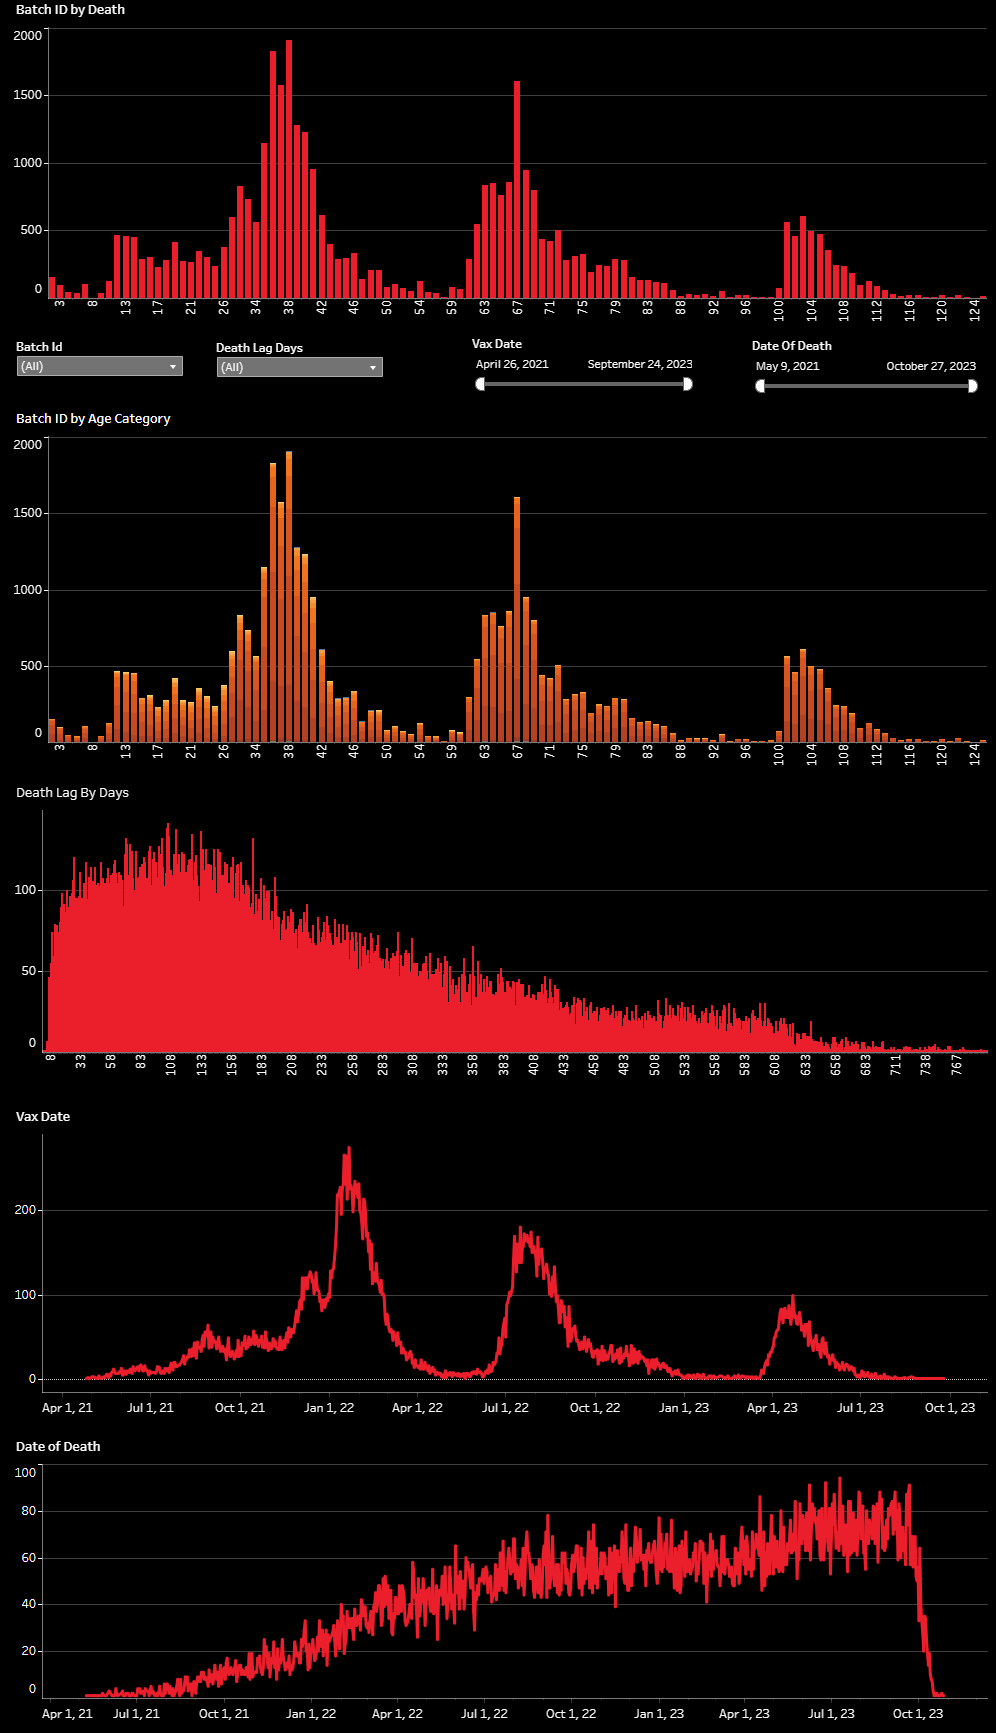Select the 'Batch Id' filter label
The height and width of the screenshot is (1733, 996).
click(39, 346)
